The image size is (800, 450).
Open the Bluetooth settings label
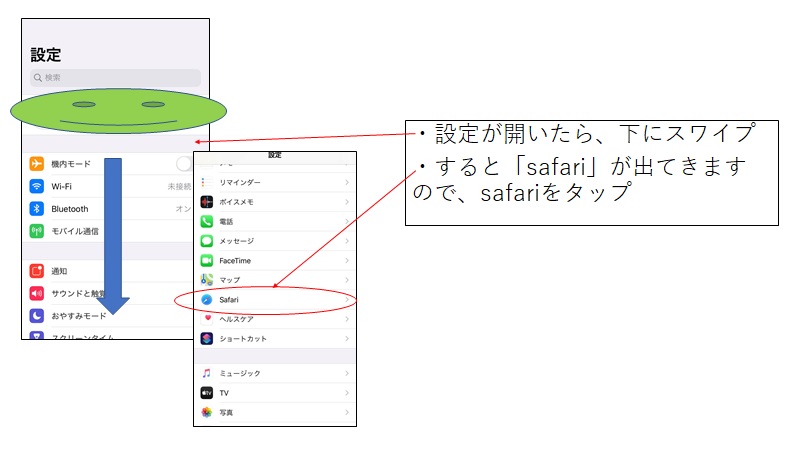pyautogui.click(x=69, y=209)
